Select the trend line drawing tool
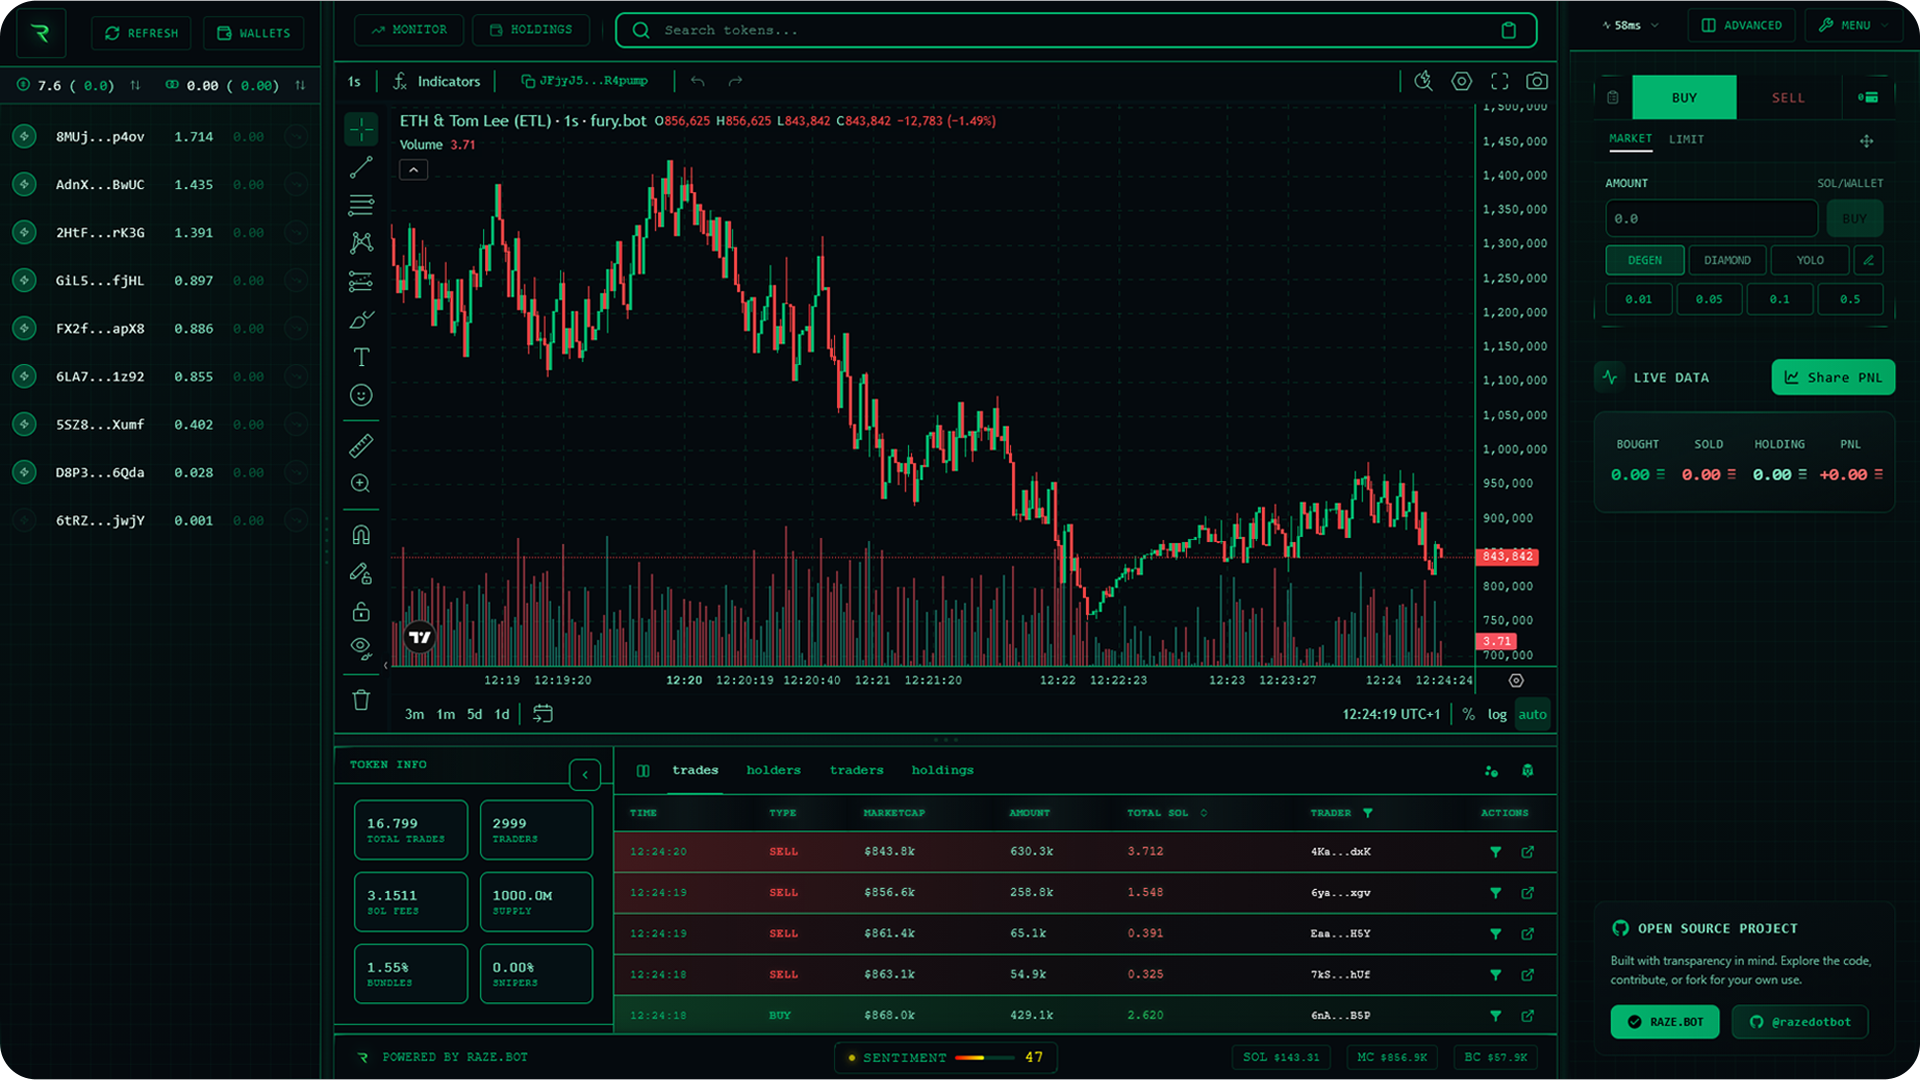This screenshot has height=1080, width=1920. pyautogui.click(x=361, y=167)
